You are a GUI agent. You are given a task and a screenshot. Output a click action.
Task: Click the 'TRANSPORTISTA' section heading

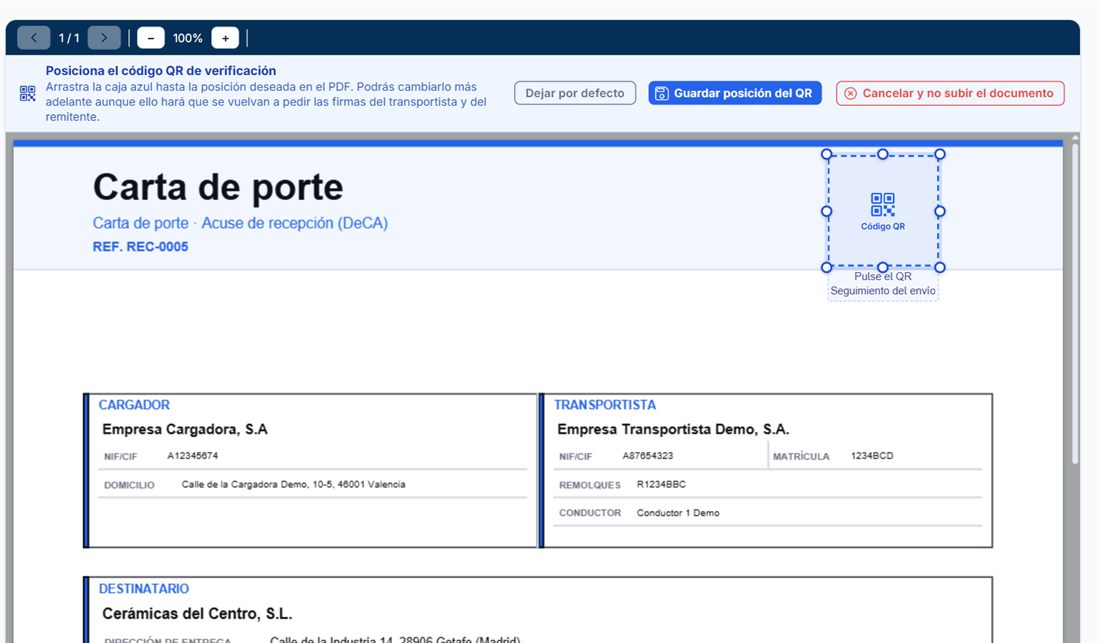click(x=605, y=405)
